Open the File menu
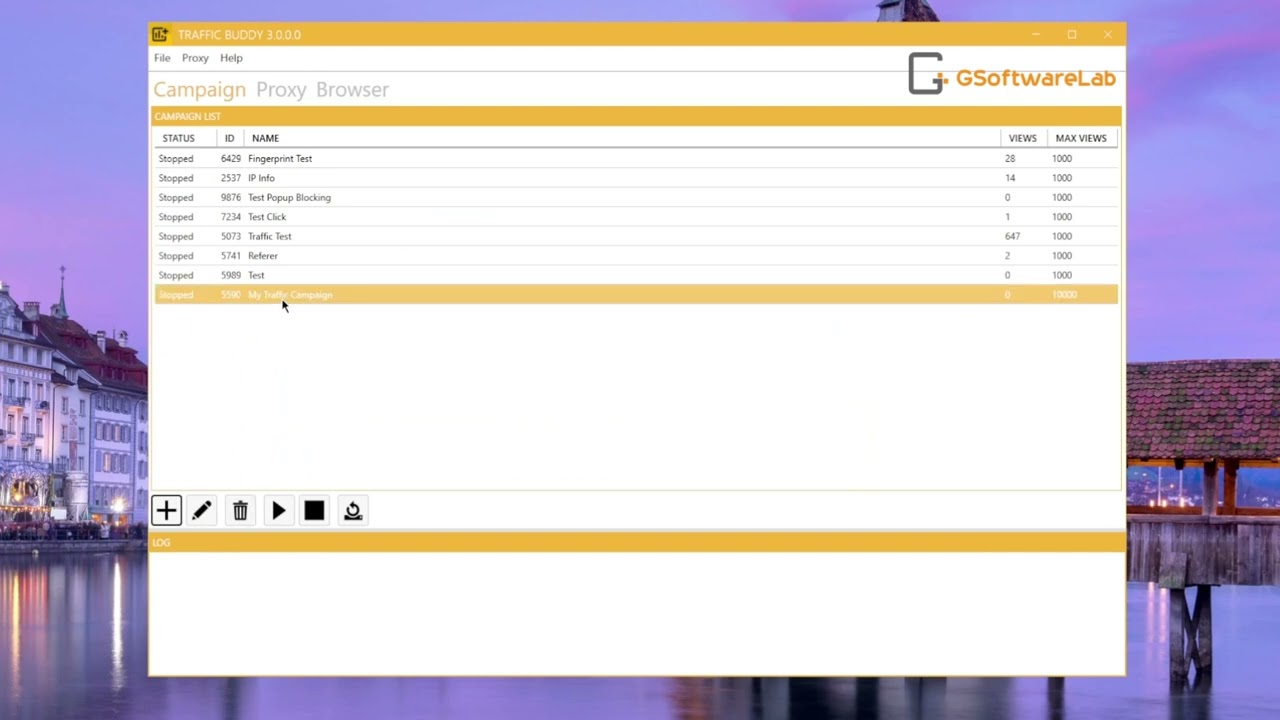The image size is (1280, 720). (162, 58)
